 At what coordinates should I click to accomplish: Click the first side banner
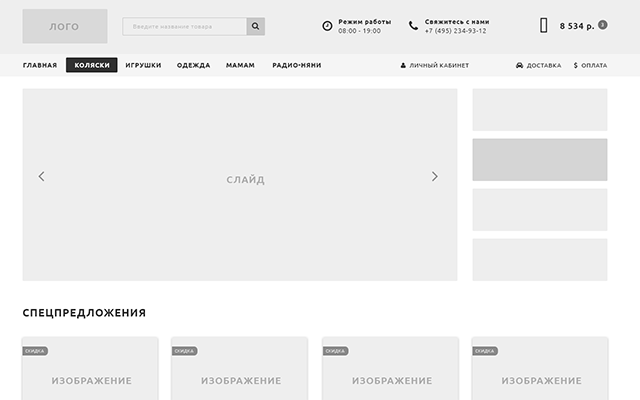coord(540,110)
